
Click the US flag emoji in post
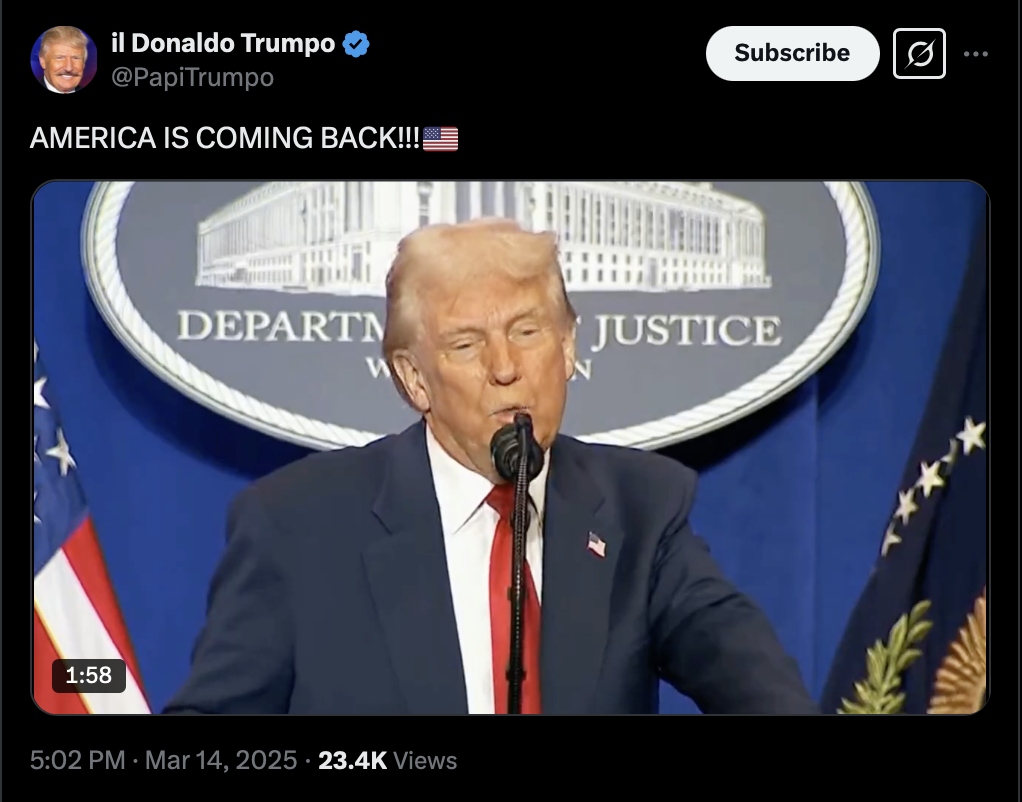441,138
